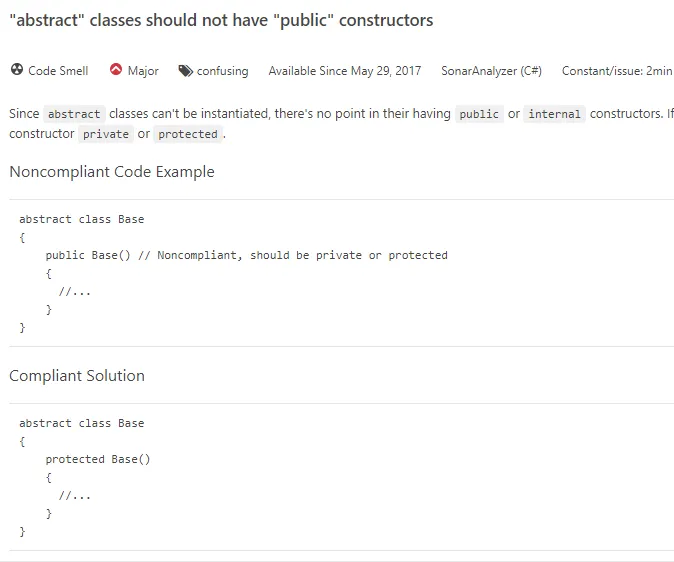
Task: Click the inline protected code keyword in description
Action: (188, 134)
